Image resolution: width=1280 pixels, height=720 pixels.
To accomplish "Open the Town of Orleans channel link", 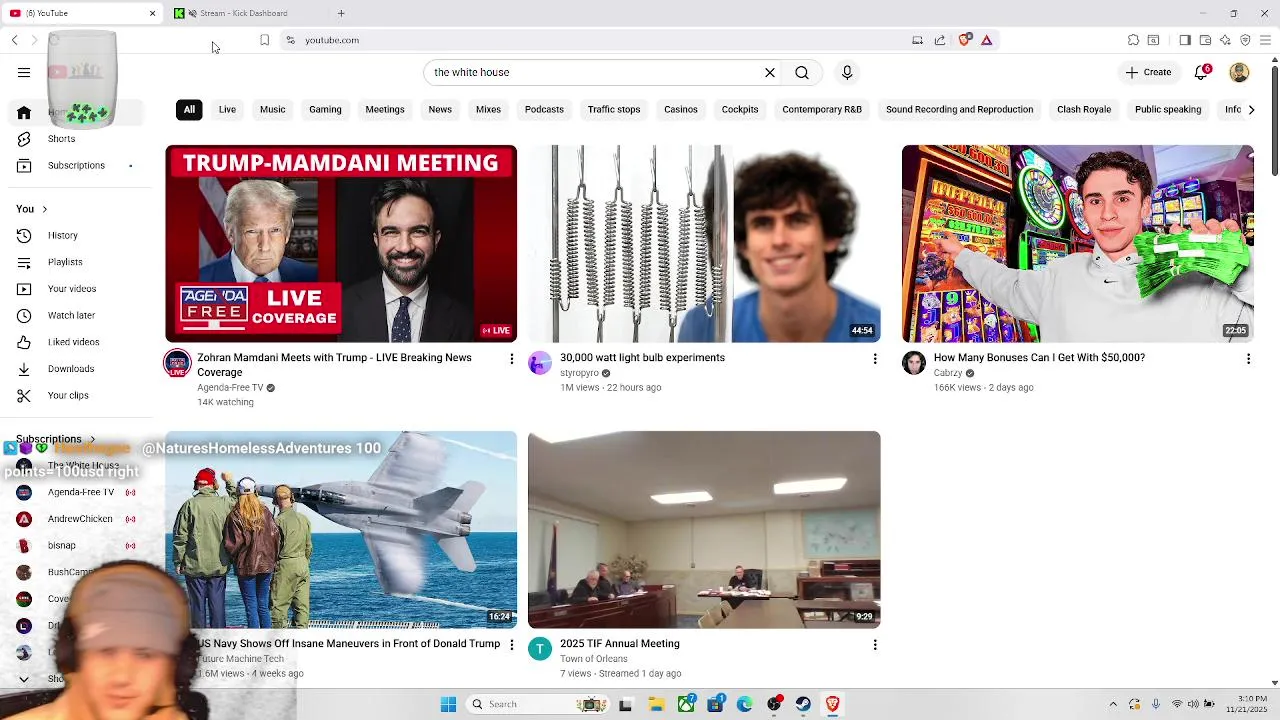I will tap(593, 659).
